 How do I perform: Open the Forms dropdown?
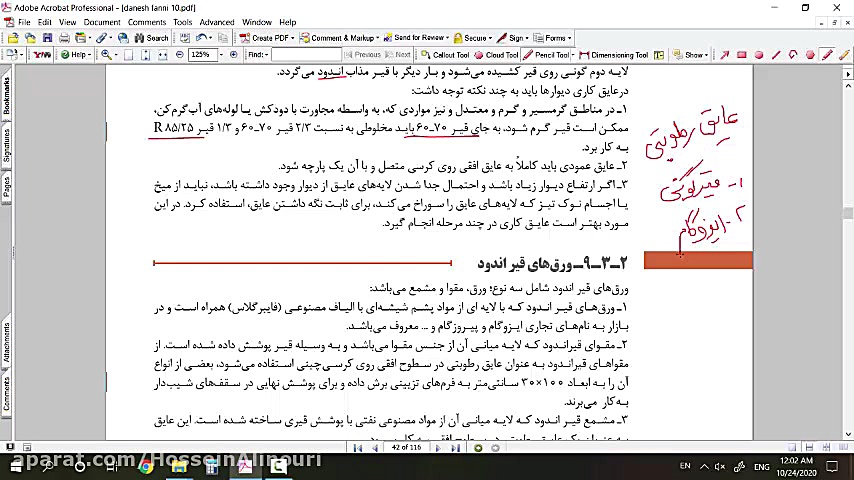(x=552, y=38)
